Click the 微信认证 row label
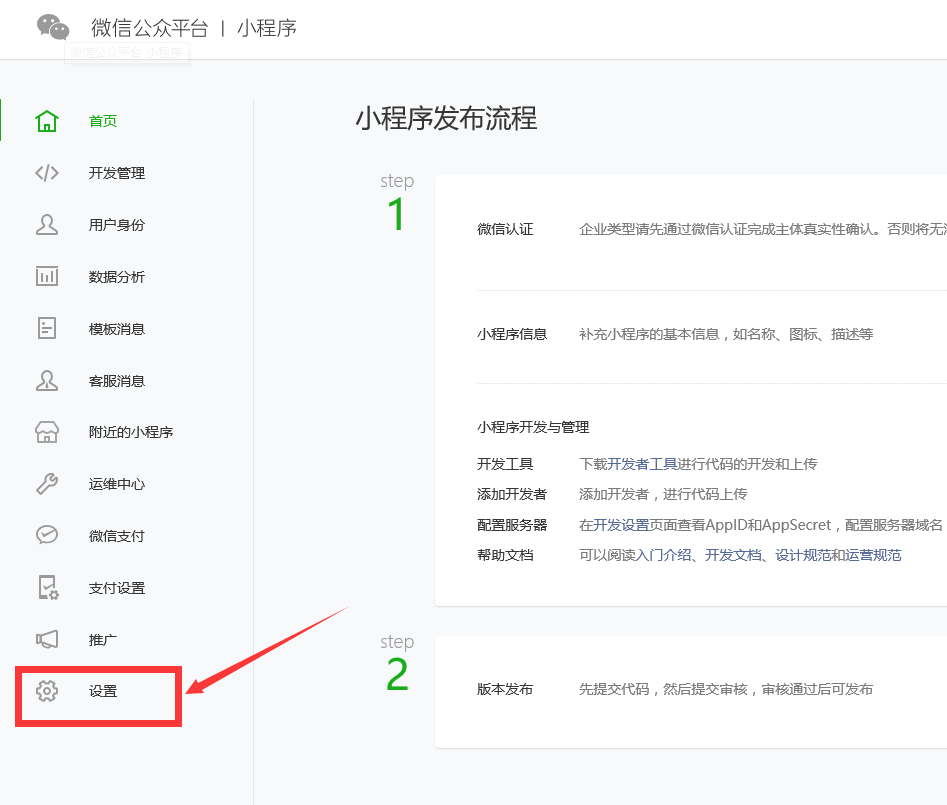 (505, 229)
